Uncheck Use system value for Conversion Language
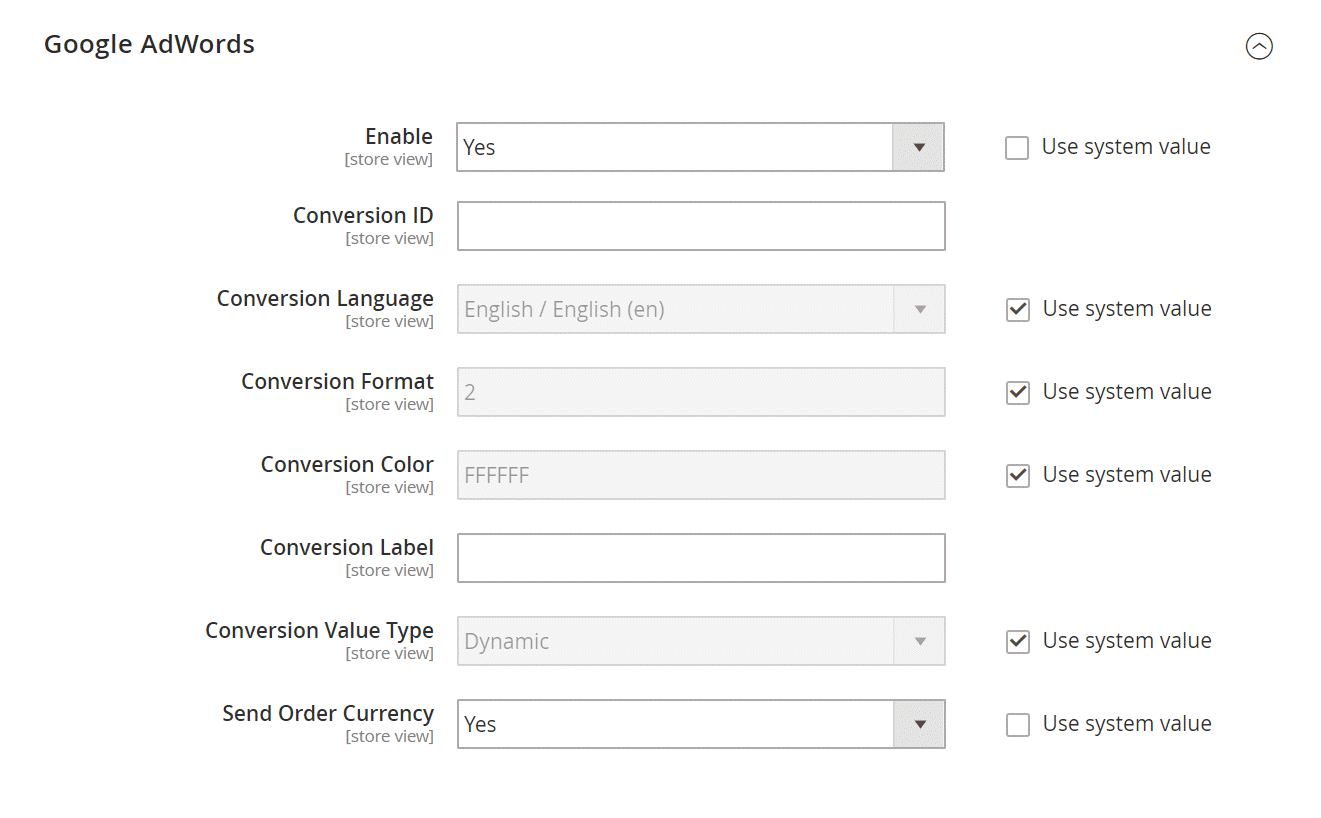Viewport: 1321px width, 818px height. (x=1018, y=310)
